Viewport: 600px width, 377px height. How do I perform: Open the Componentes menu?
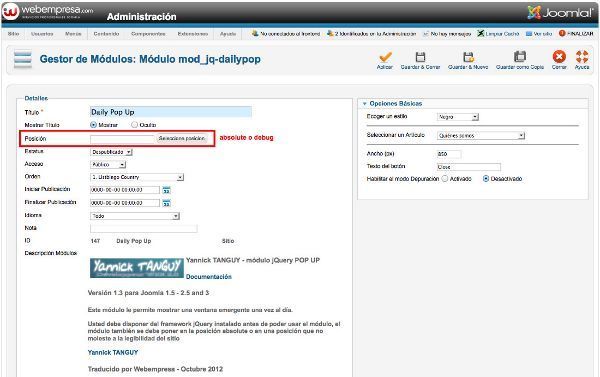tap(148, 34)
